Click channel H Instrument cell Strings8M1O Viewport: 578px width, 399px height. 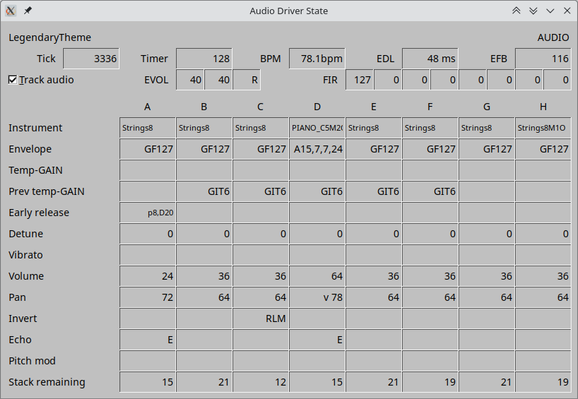pyautogui.click(x=543, y=128)
